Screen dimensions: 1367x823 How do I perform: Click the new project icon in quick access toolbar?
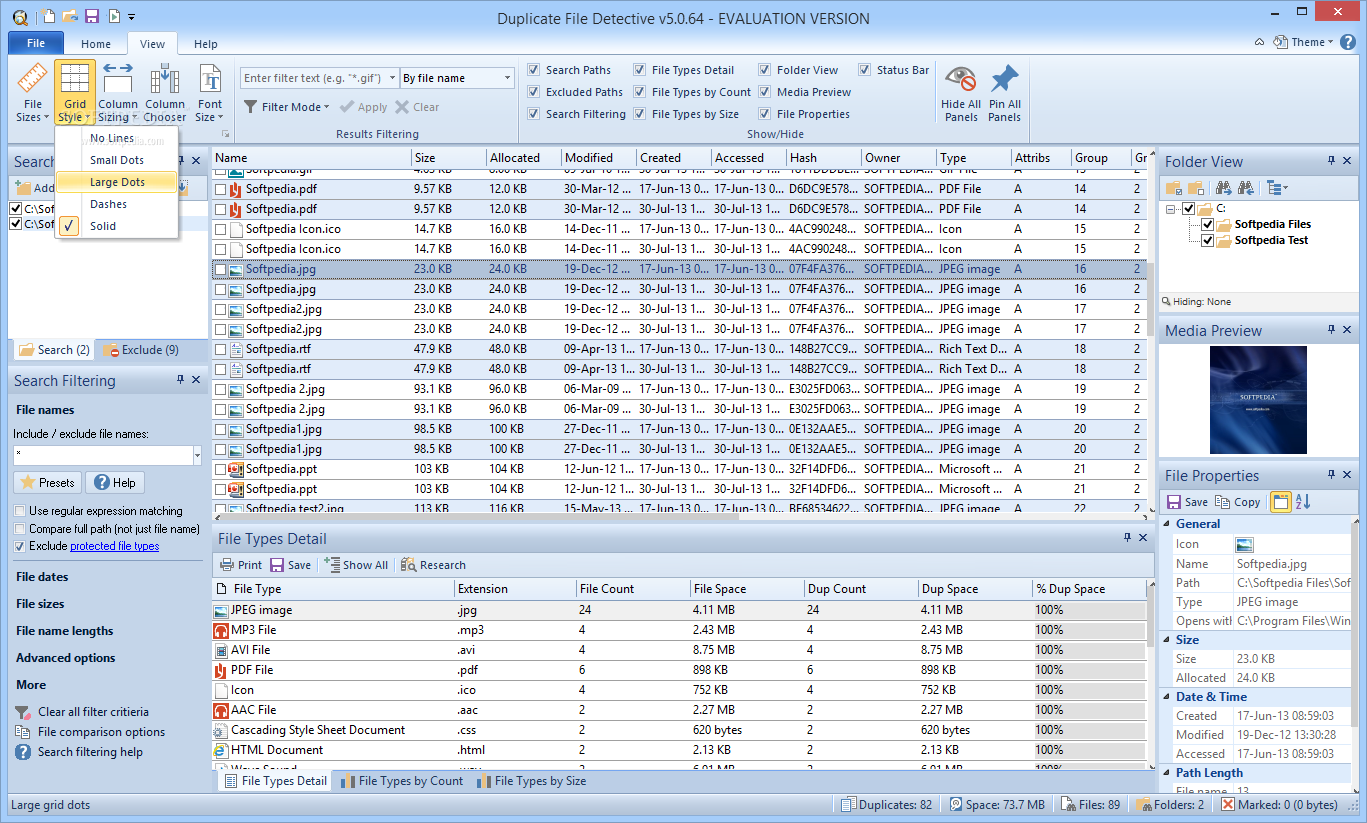point(49,16)
